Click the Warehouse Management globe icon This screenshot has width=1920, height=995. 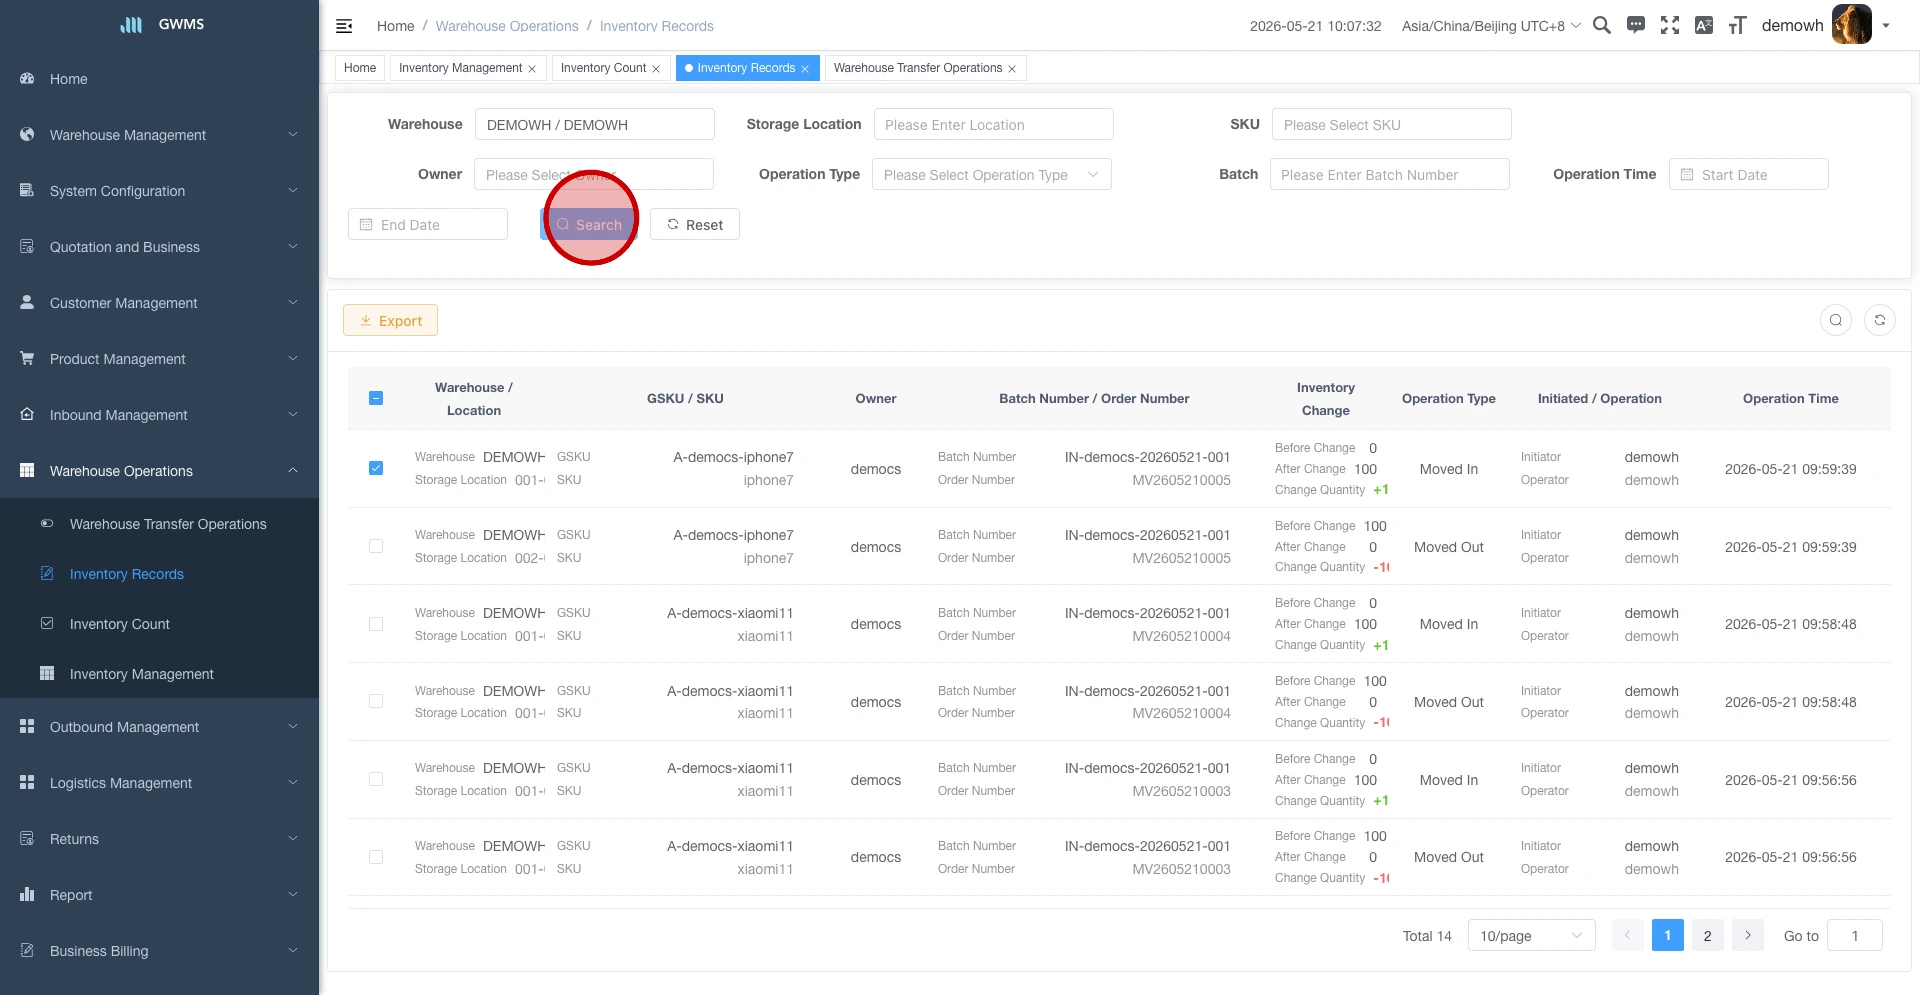[x=27, y=134]
